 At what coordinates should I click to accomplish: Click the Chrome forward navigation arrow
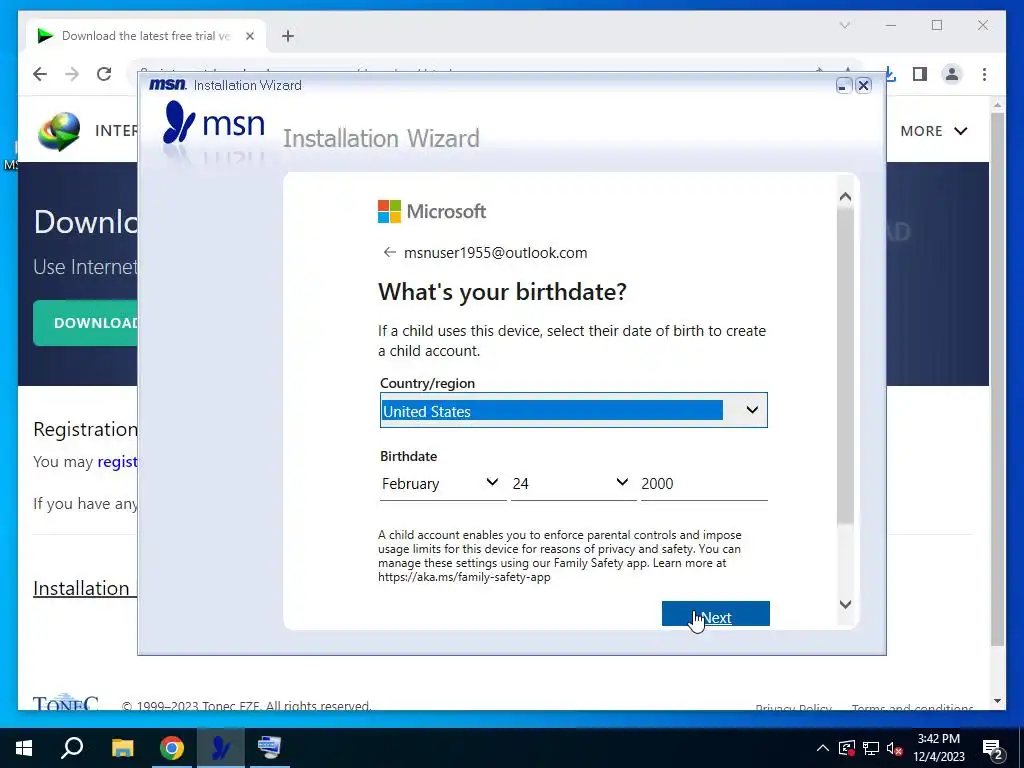pyautogui.click(x=72, y=74)
